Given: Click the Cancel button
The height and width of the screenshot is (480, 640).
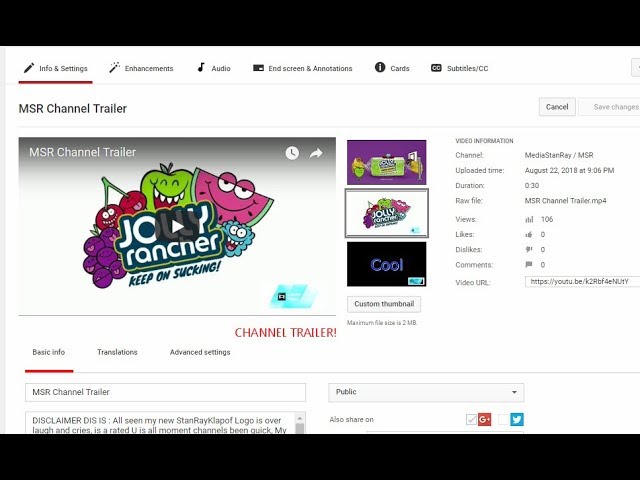Looking at the screenshot, I should point(557,107).
